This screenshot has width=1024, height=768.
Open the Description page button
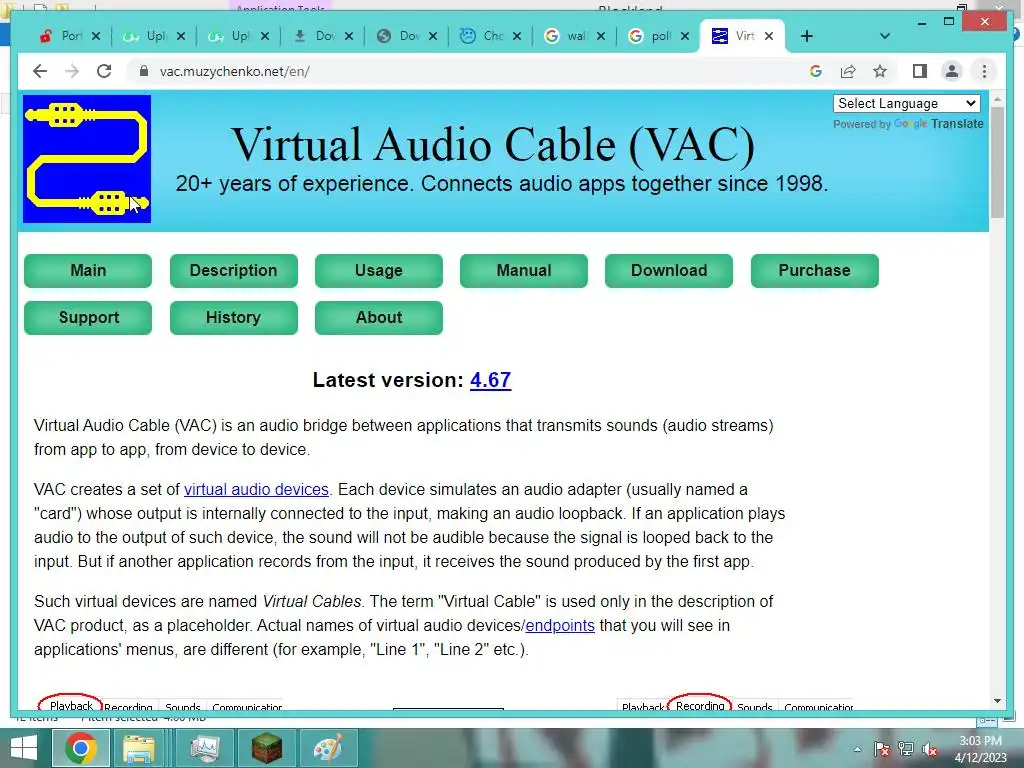coord(234,270)
